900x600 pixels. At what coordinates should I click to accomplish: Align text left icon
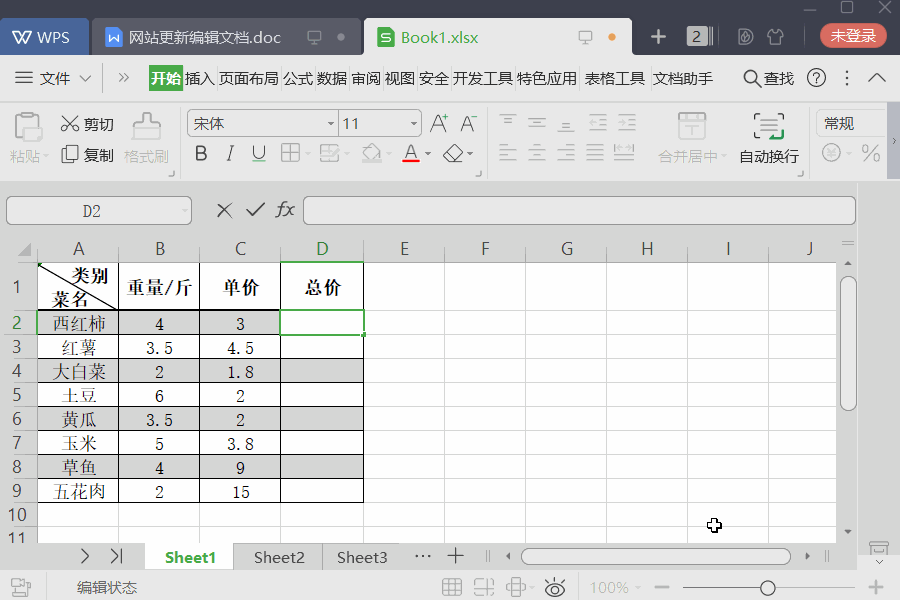coord(507,153)
